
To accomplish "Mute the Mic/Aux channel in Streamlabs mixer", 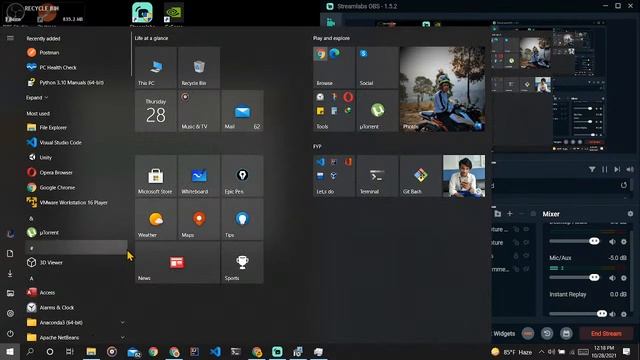I will (612, 278).
